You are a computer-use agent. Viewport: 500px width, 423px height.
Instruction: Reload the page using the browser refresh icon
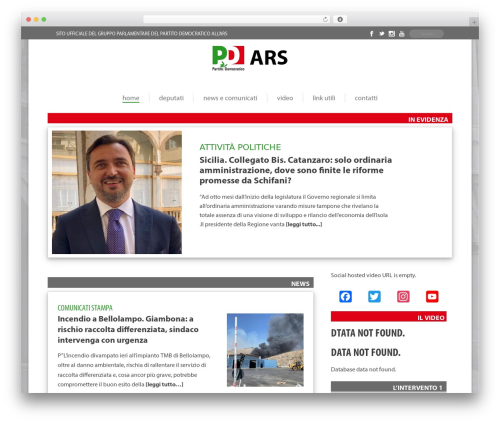click(325, 19)
